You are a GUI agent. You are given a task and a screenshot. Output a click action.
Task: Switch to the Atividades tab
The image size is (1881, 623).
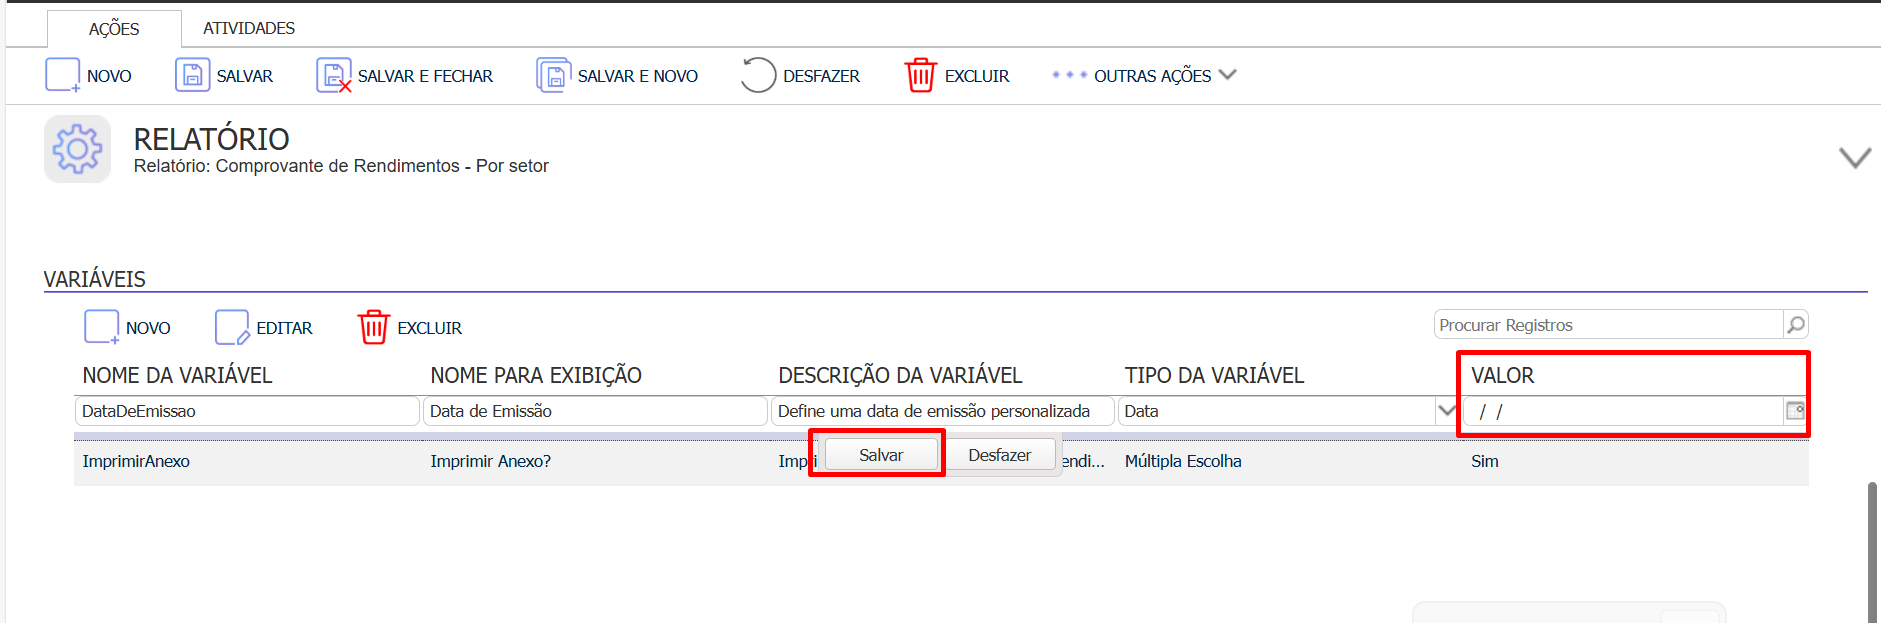[x=249, y=28]
